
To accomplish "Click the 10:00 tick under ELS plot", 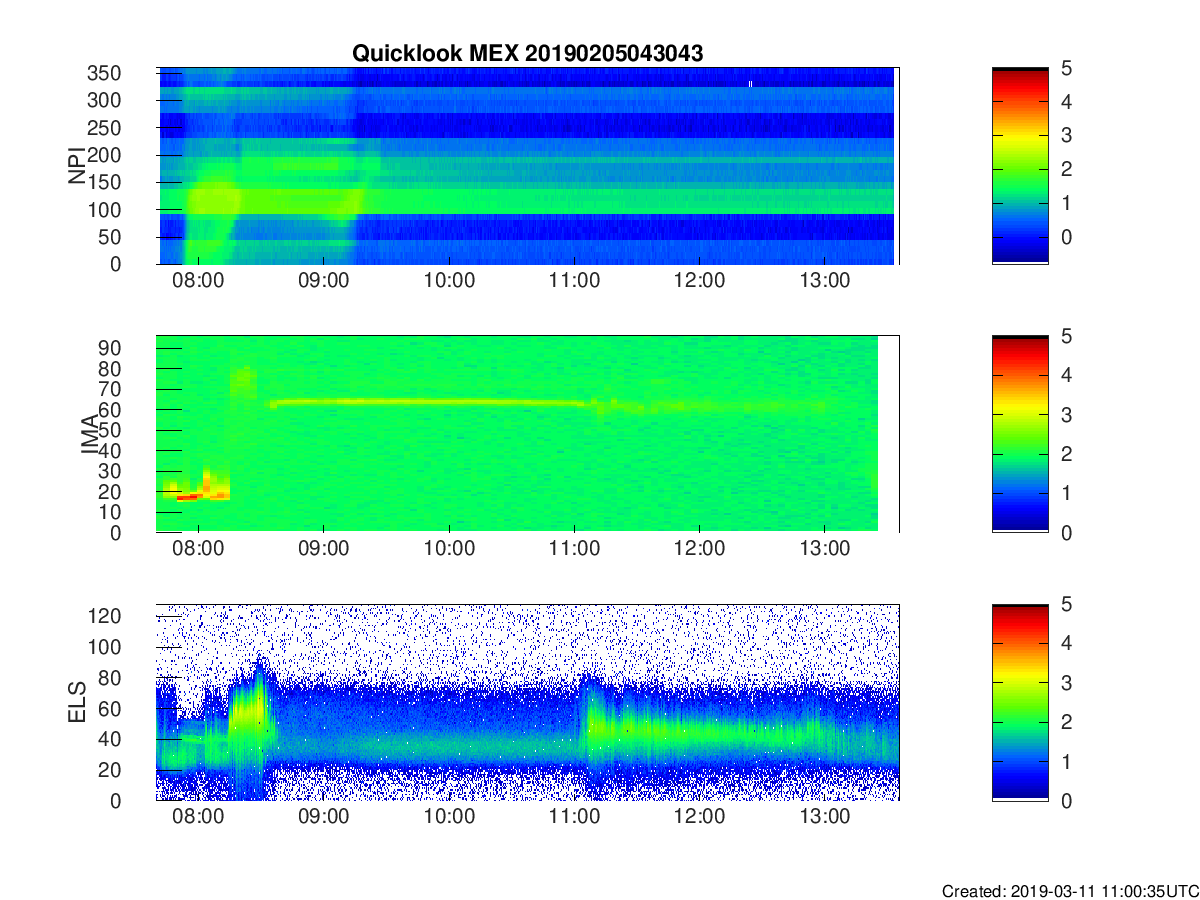I will 449,817.
